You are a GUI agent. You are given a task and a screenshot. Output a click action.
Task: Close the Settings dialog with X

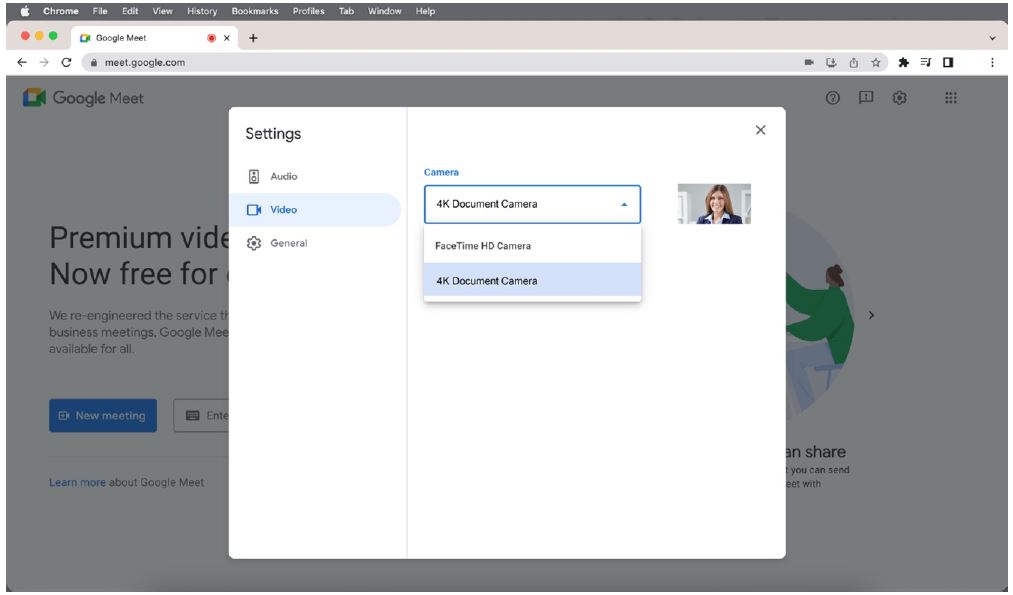(x=760, y=130)
